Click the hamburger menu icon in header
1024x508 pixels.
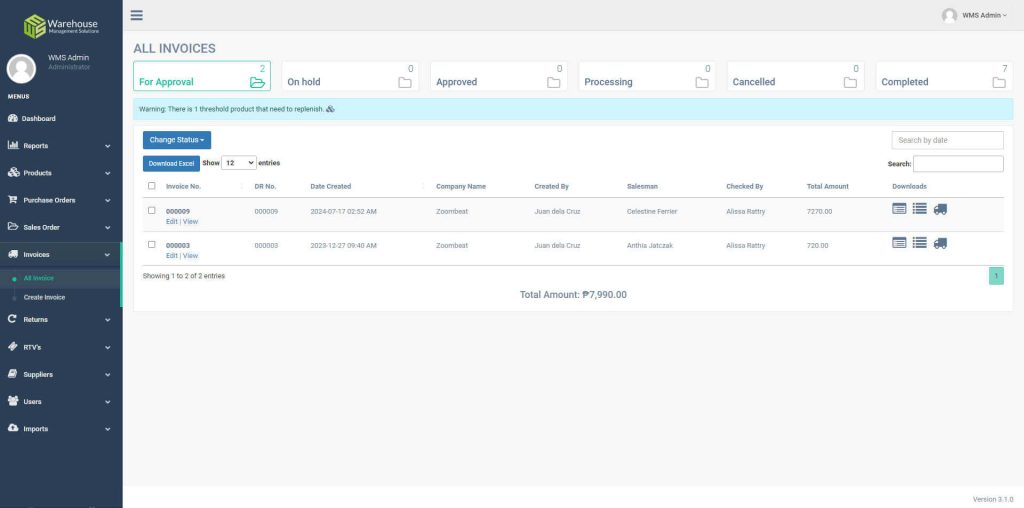pyautogui.click(x=137, y=15)
